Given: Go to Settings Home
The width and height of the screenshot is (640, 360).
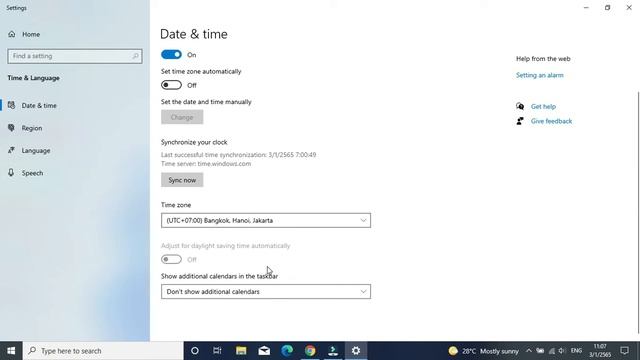Looking at the screenshot, I should (x=31, y=34).
